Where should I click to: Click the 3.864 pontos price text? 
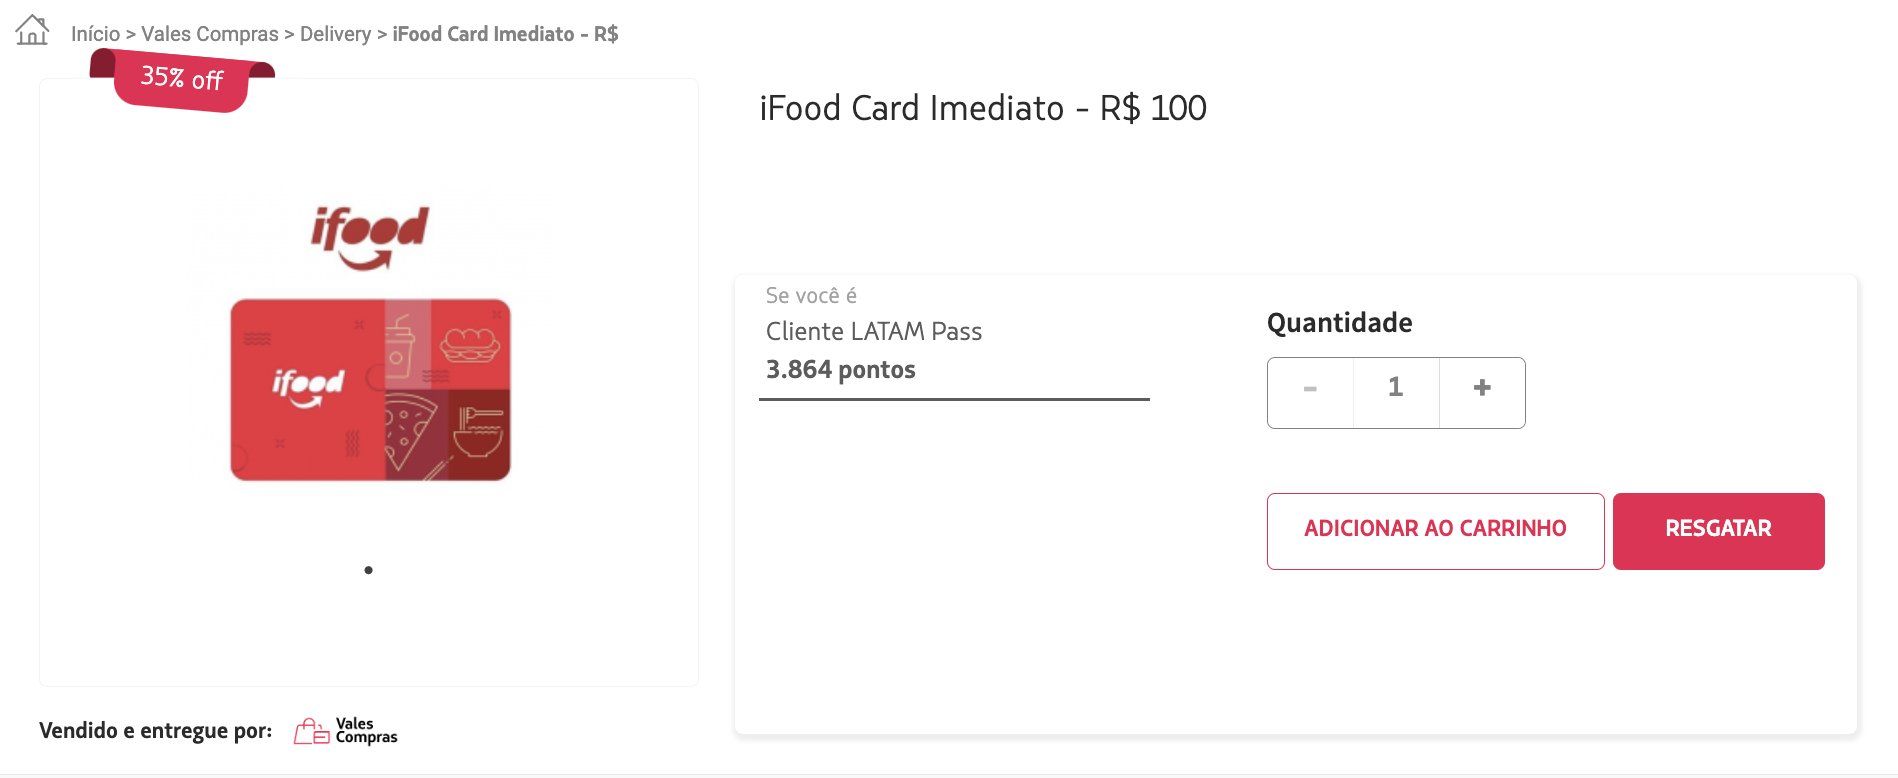[840, 370]
